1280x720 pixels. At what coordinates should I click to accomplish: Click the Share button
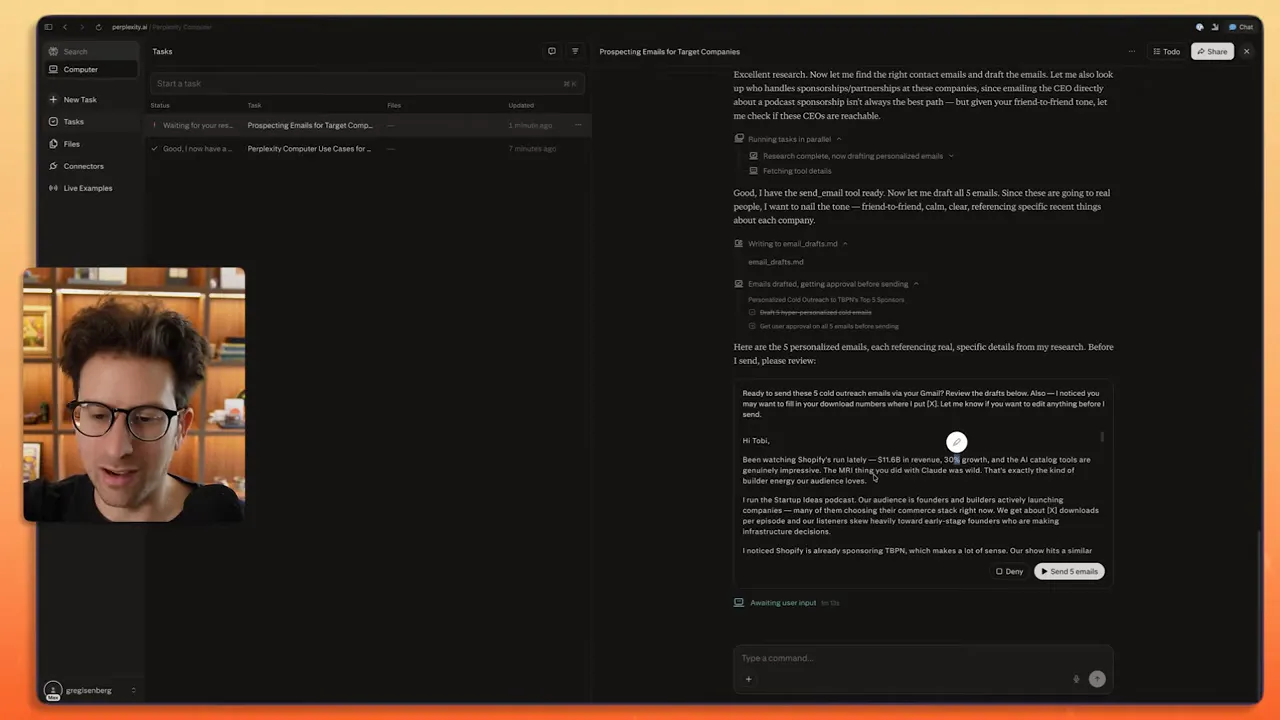point(1212,51)
